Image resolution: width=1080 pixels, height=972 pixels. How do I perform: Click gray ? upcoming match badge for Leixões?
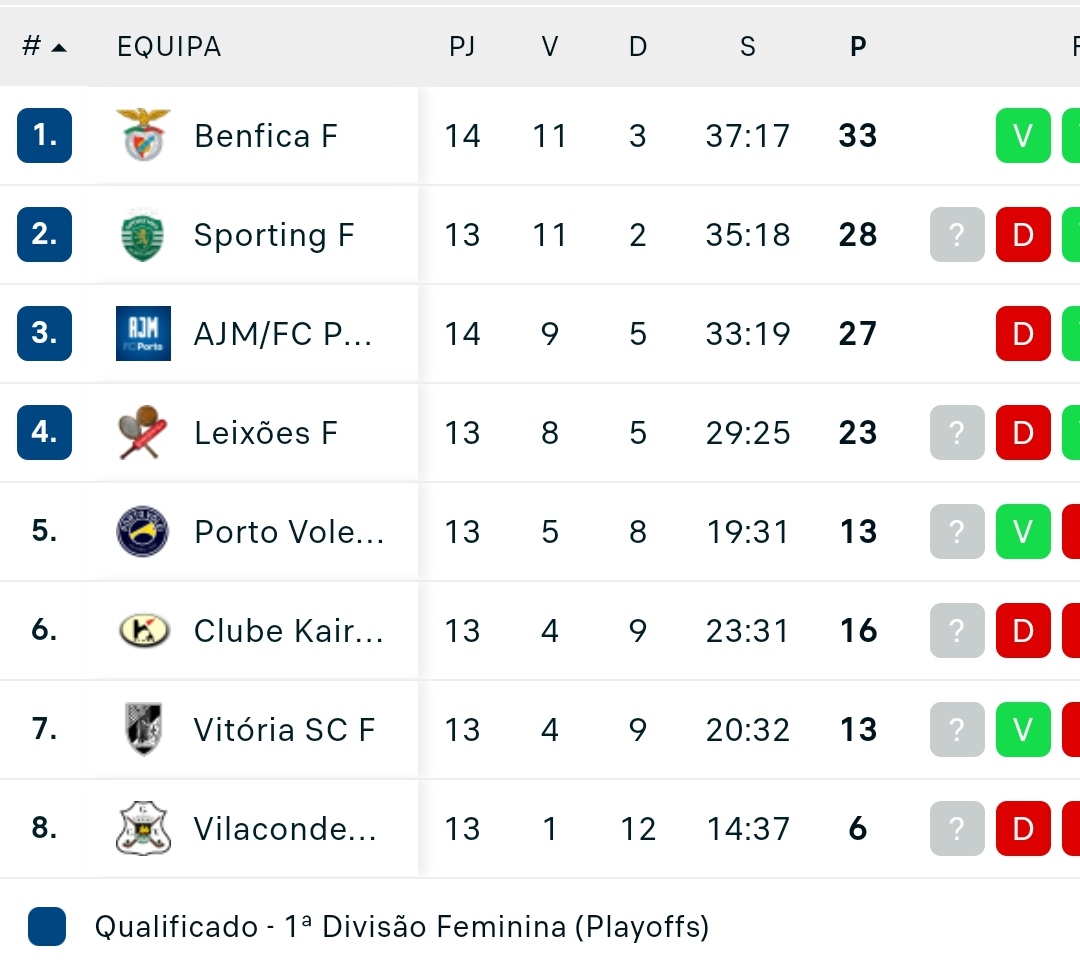[957, 433]
